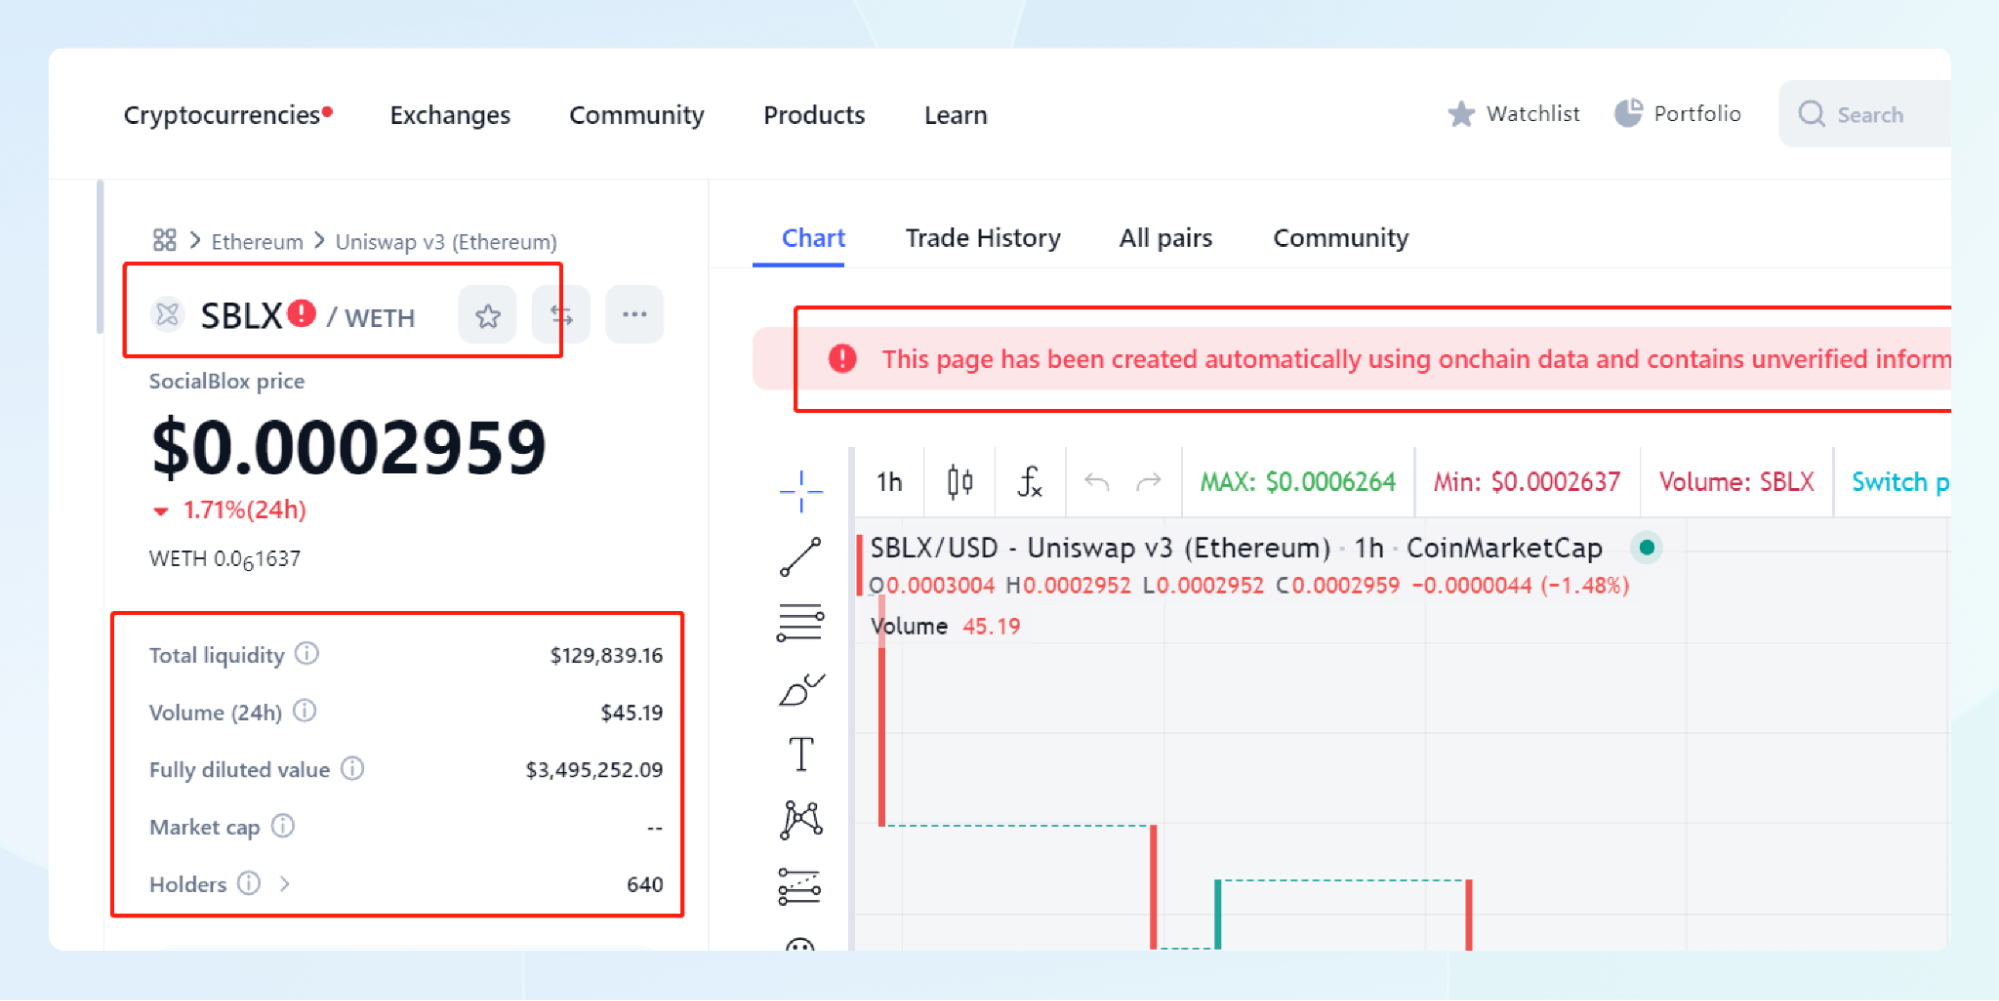
Task: Undo last chart action
Action: (x=1097, y=482)
